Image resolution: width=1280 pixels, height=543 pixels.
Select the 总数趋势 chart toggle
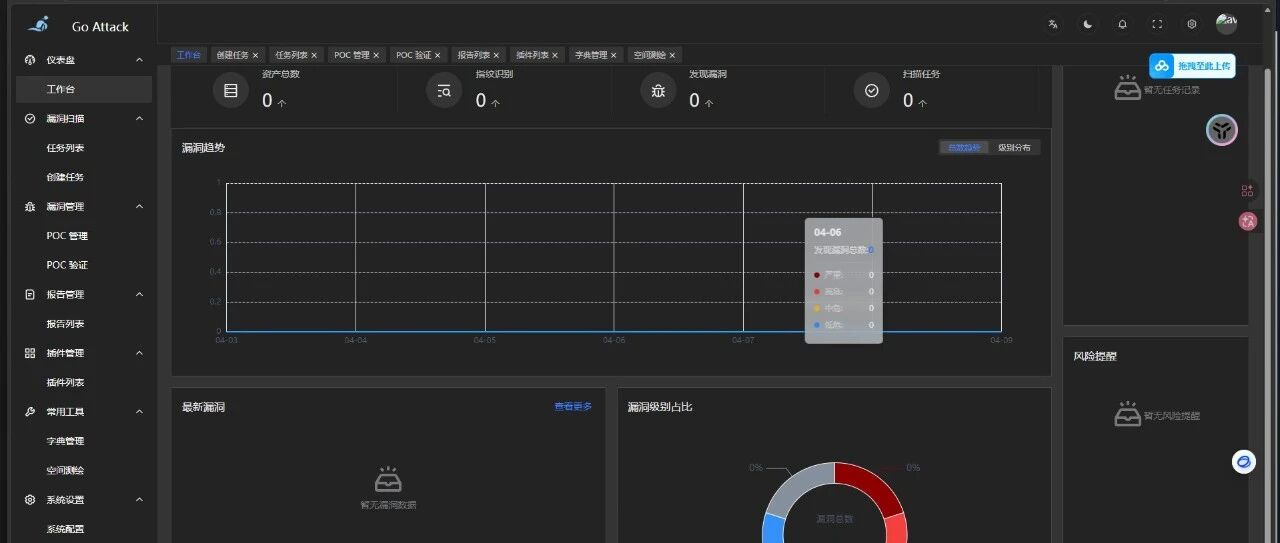coord(964,147)
